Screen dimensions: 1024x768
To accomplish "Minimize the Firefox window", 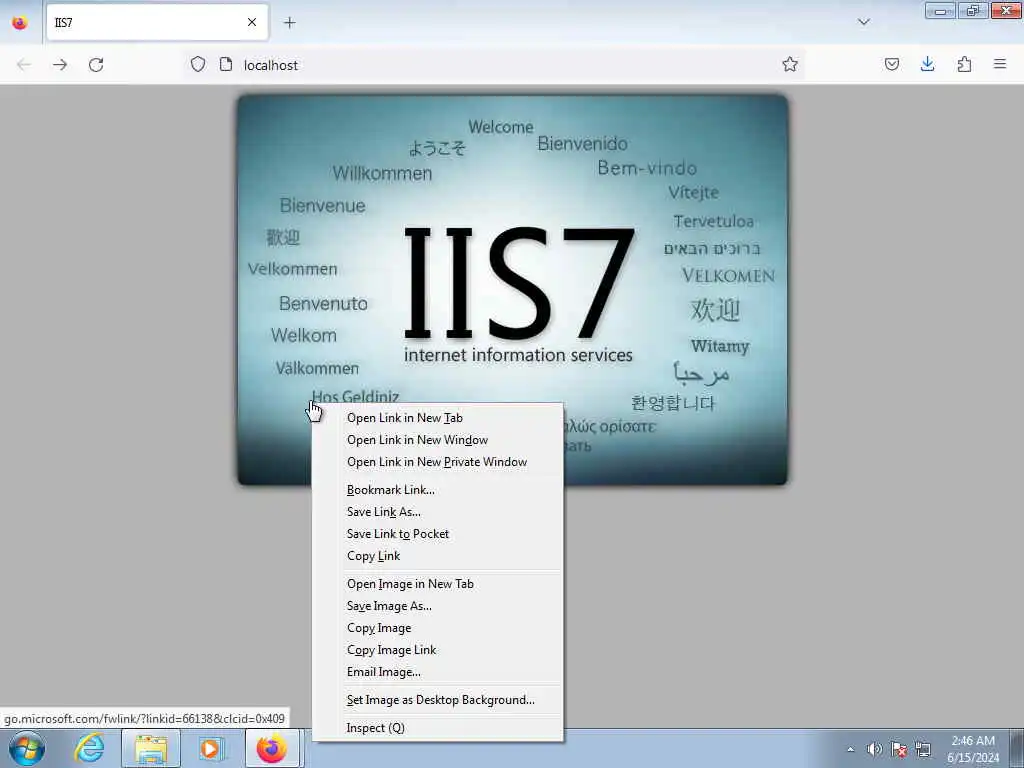I will [940, 10].
